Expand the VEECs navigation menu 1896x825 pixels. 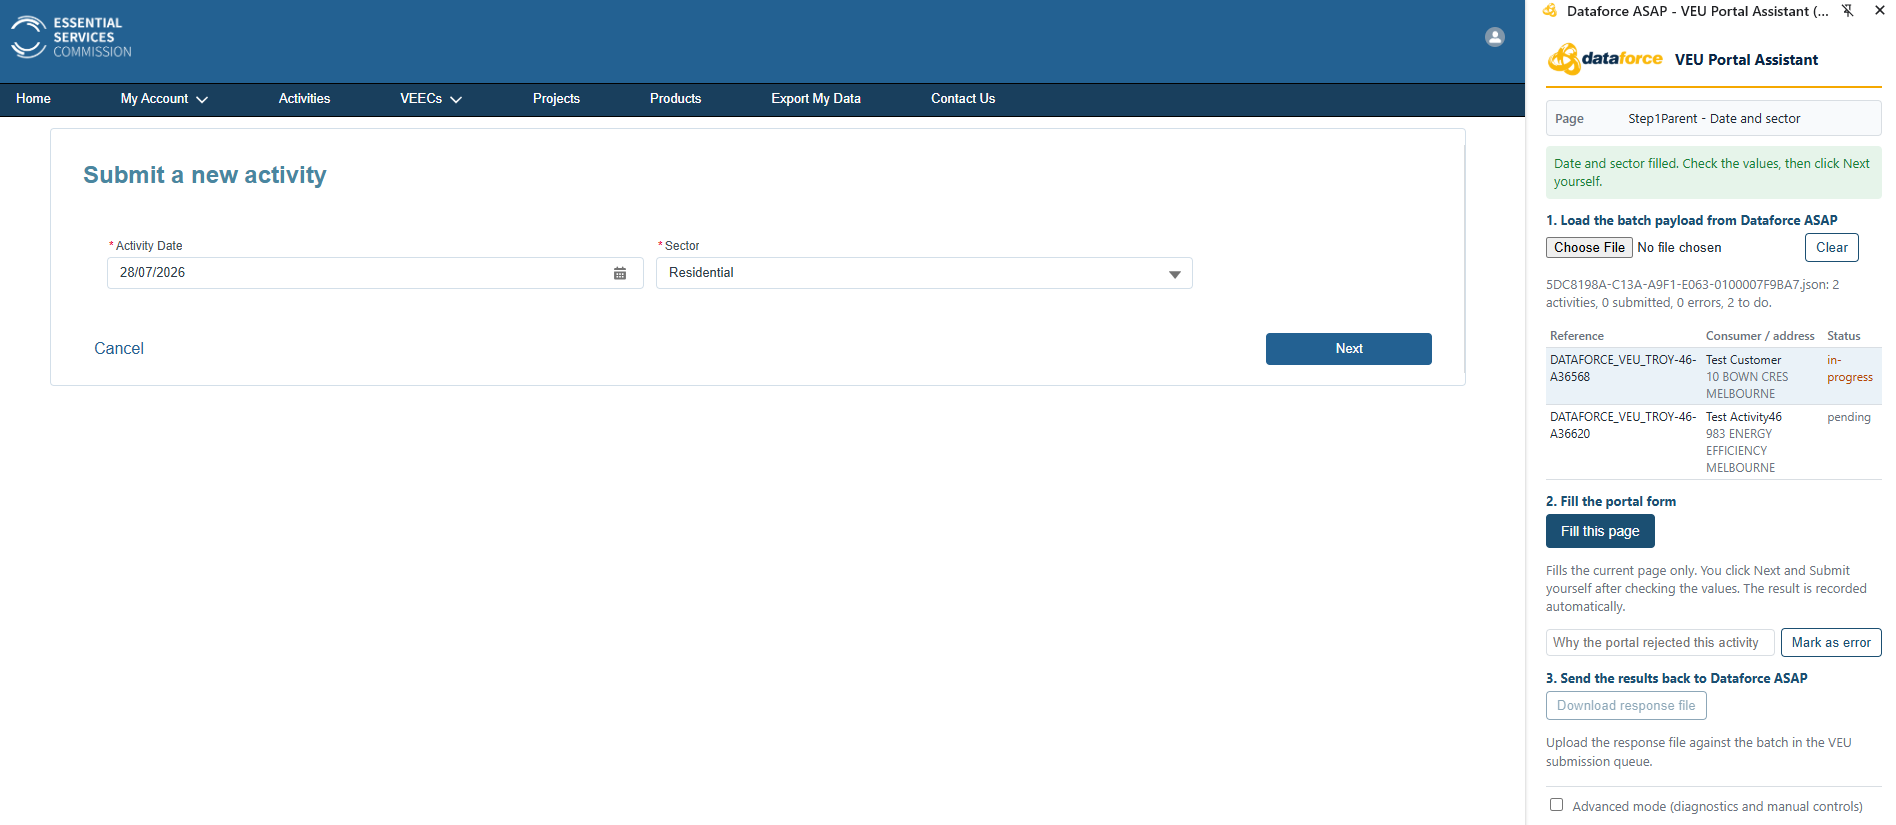431,99
